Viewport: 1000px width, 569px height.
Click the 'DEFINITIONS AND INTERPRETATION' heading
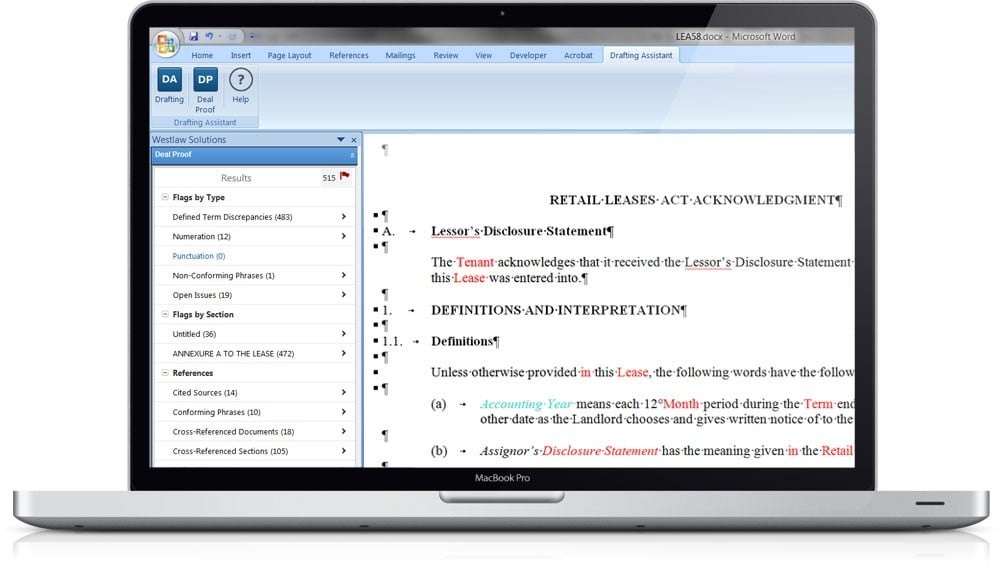[x=558, y=310]
